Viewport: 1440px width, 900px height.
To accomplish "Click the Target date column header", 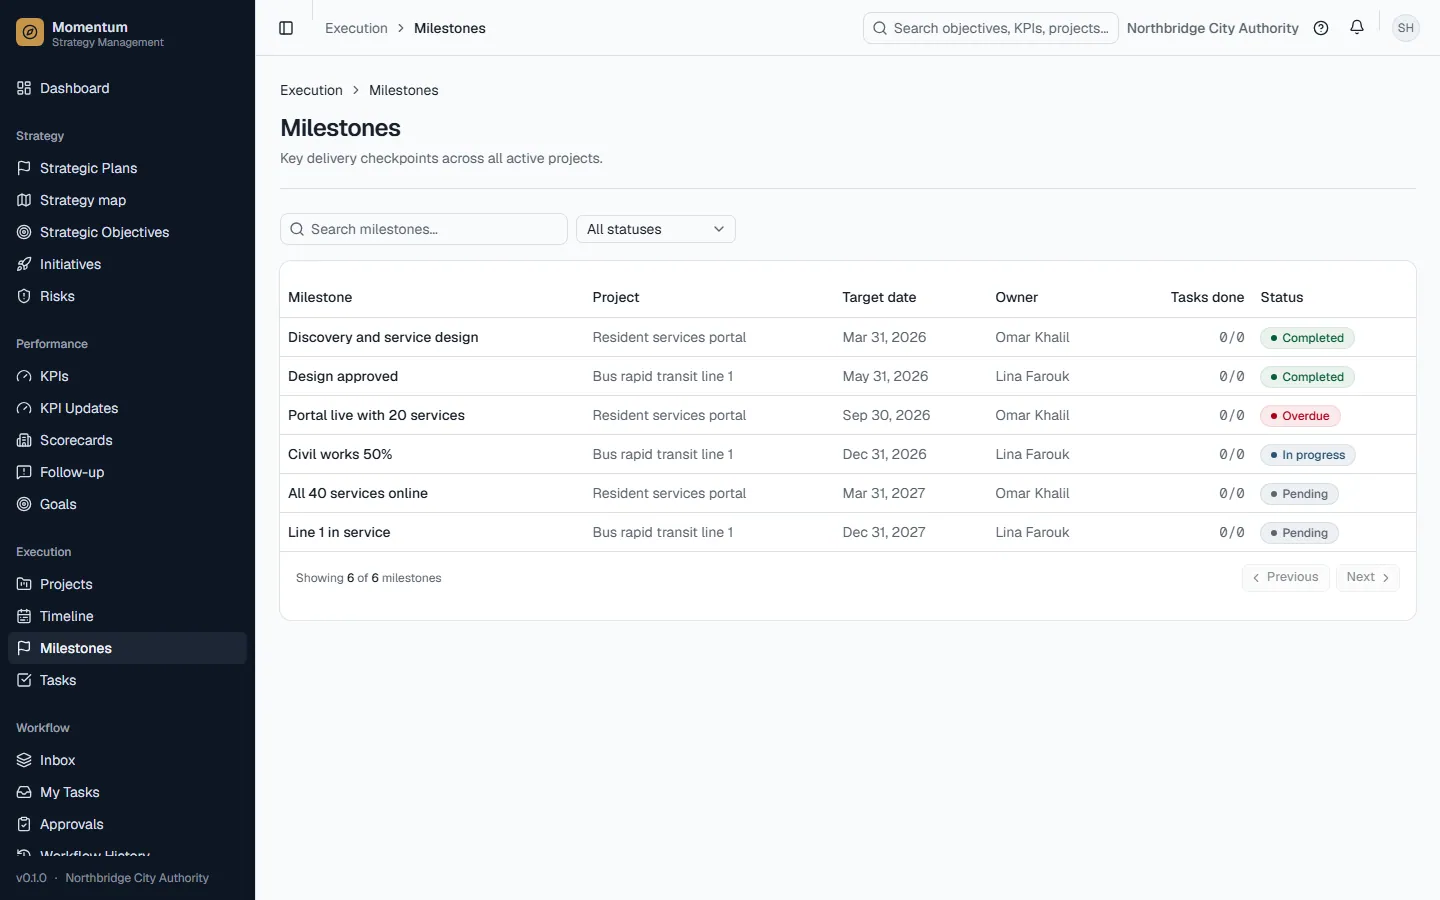I will point(879,297).
